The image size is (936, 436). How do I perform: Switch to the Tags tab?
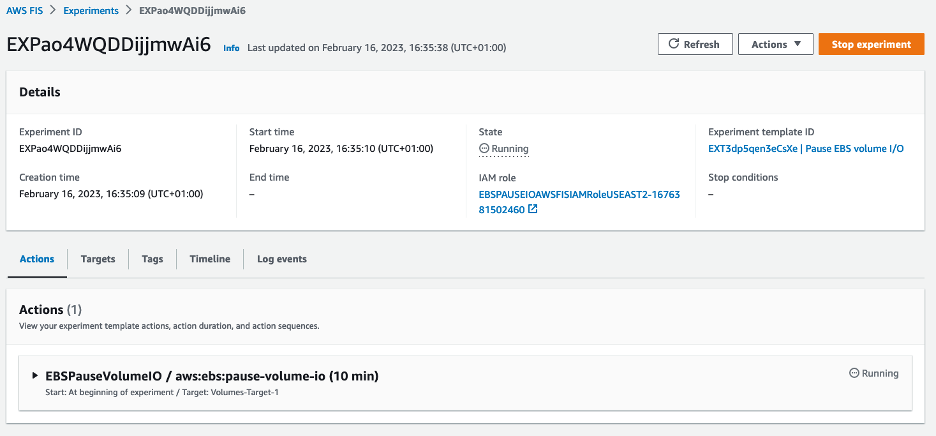pos(153,259)
